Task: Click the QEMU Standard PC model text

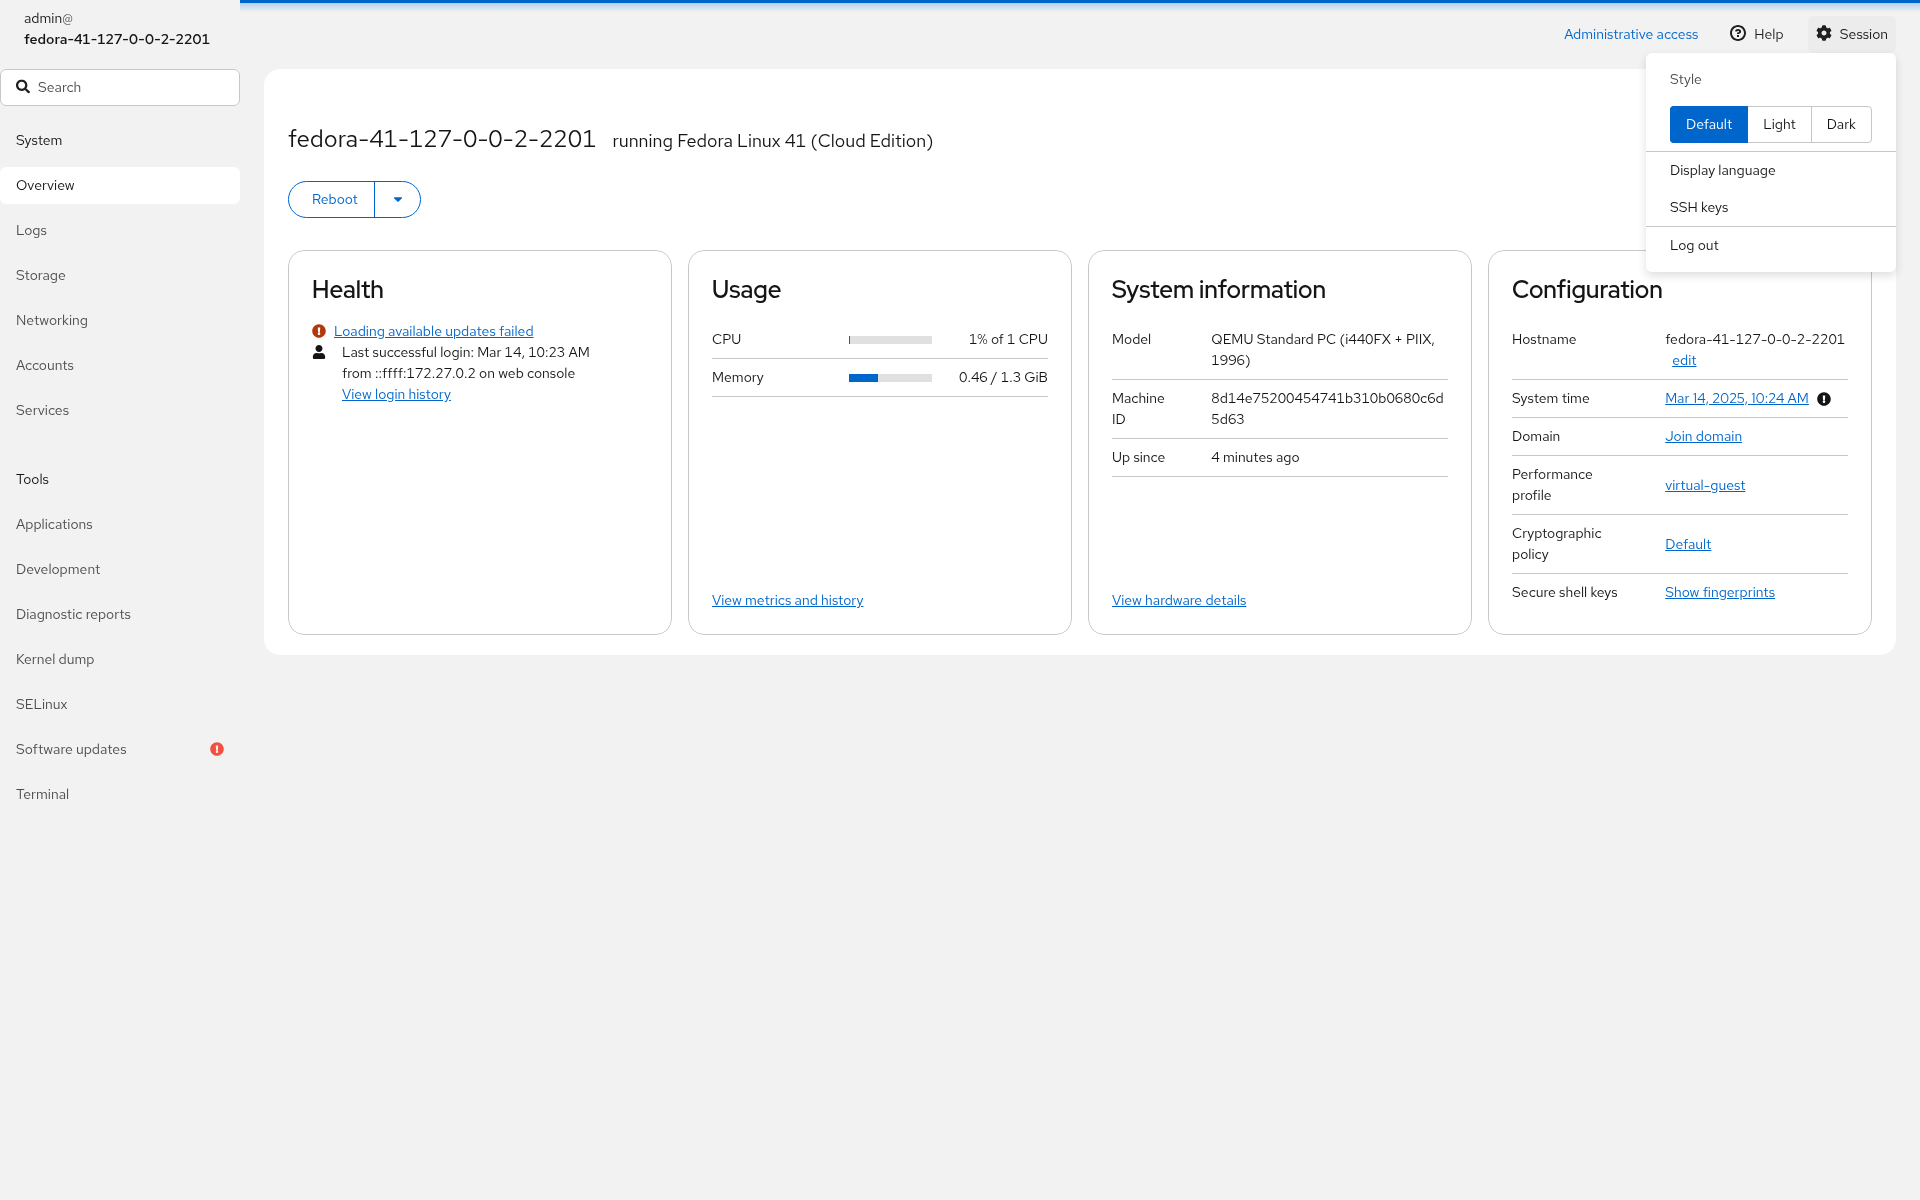Action: pyautogui.click(x=1323, y=349)
